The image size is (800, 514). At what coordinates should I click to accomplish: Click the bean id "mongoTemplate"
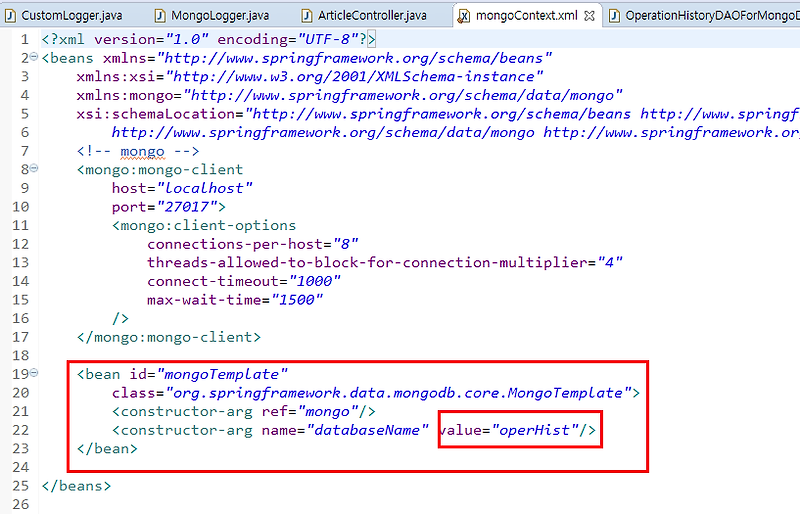tap(222, 374)
